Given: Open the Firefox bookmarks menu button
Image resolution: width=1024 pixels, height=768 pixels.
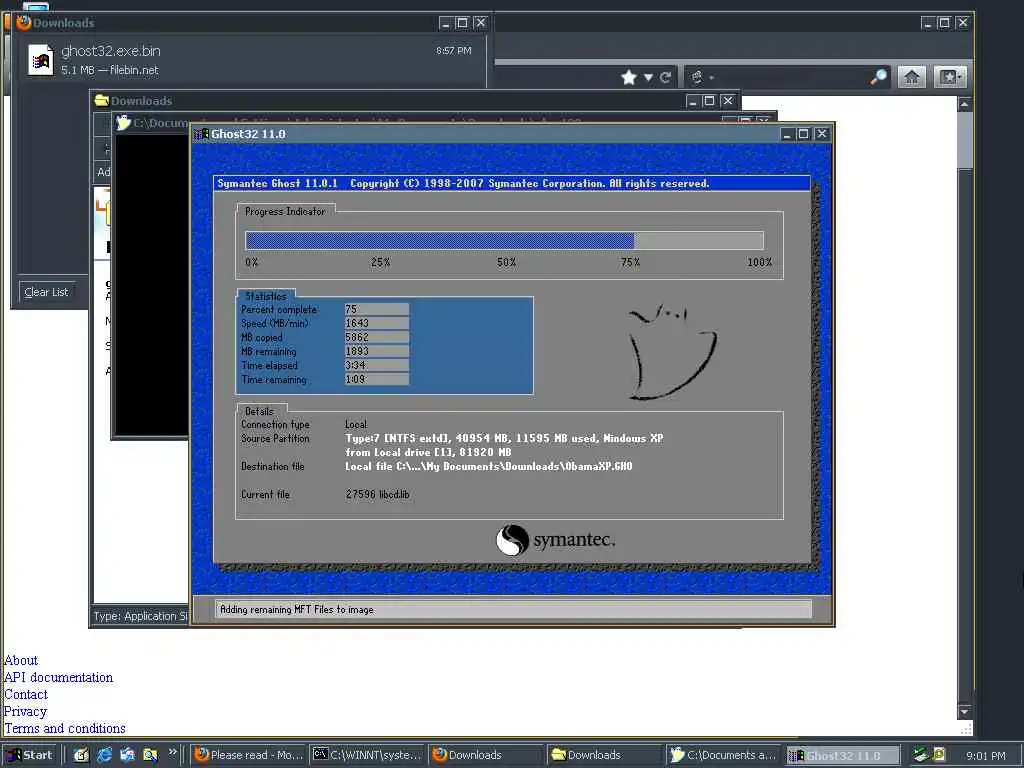Looking at the screenshot, I should tap(950, 77).
